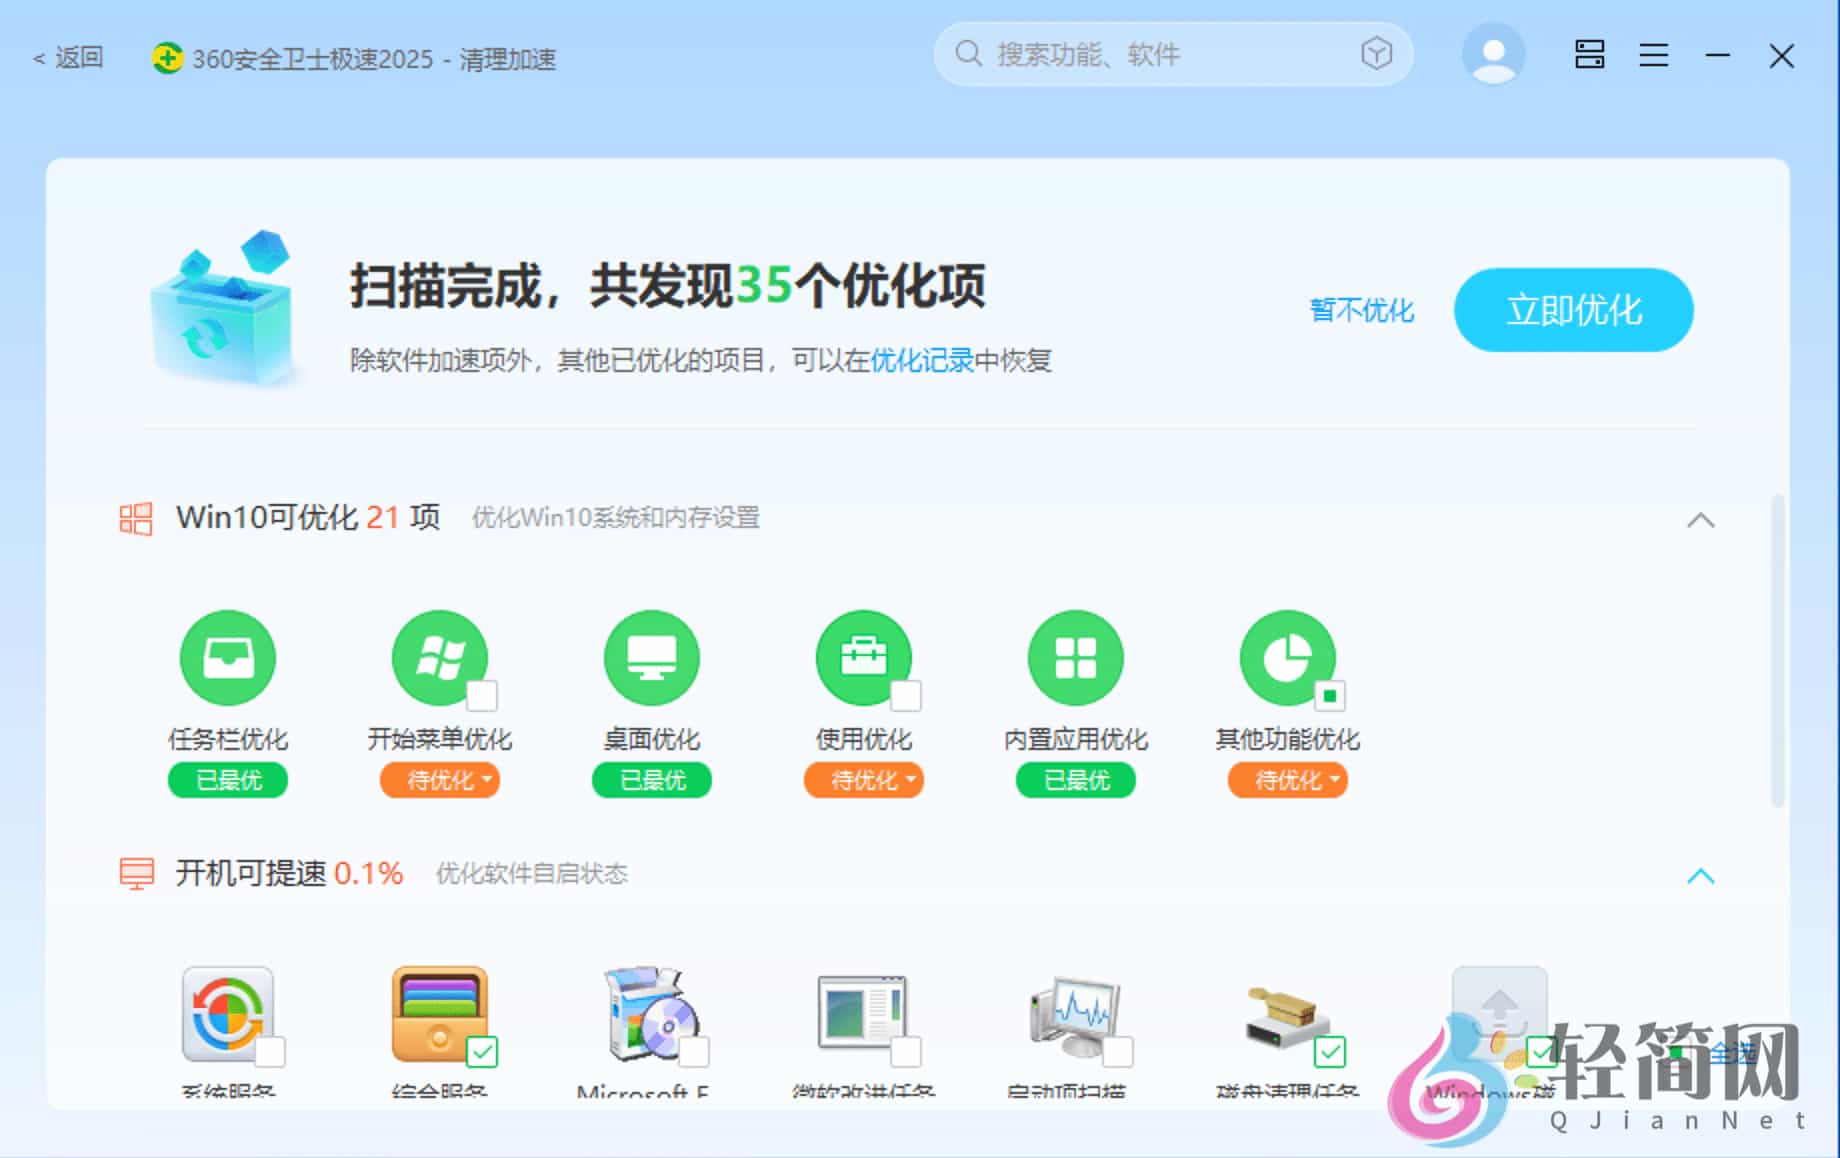The height and width of the screenshot is (1158, 1840).
Task: Disable the 磁盘清理任务 checkbox
Action: tap(1330, 1051)
